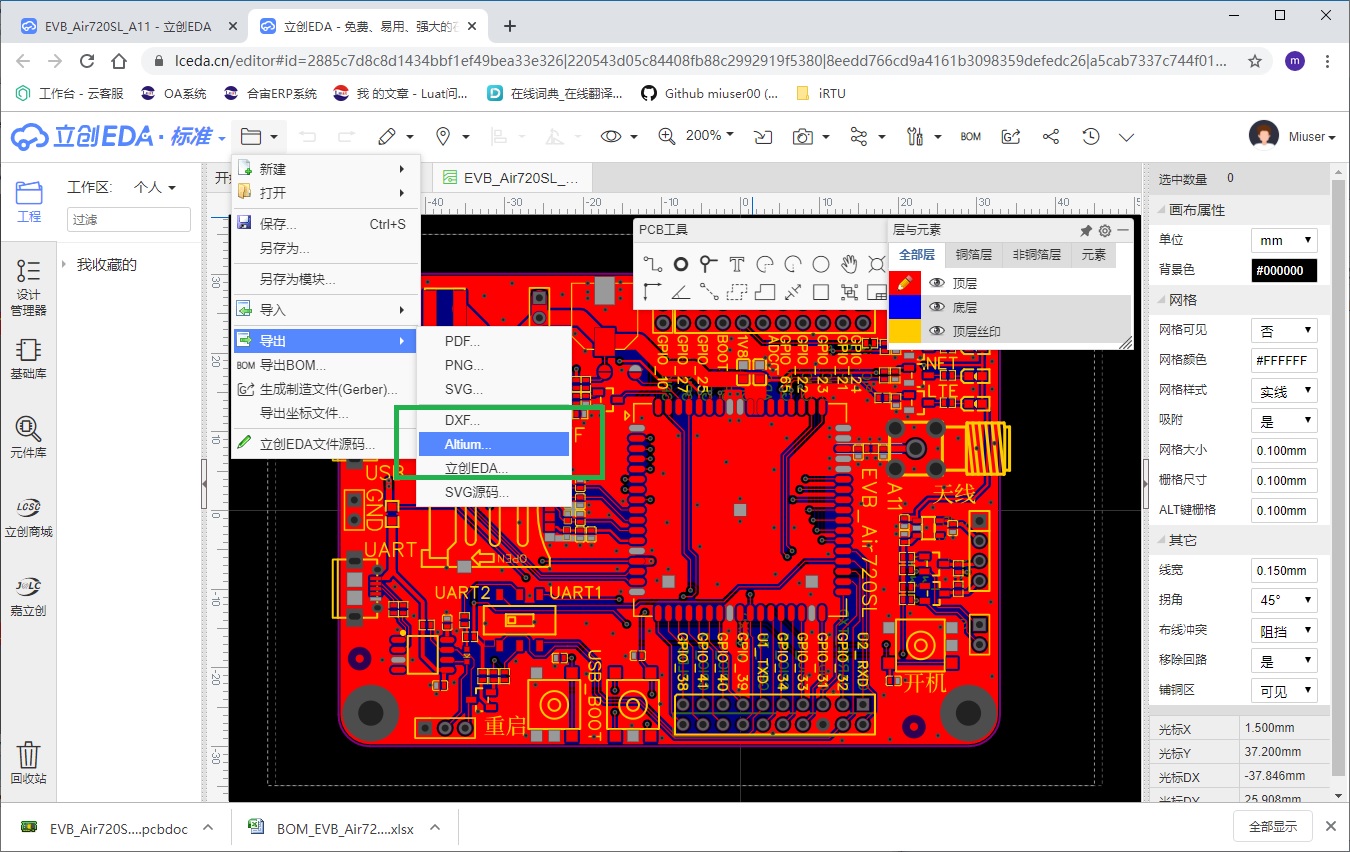Open the Github miuser00 bookmark
Image resolution: width=1350 pixels, height=852 pixels.
tap(708, 93)
